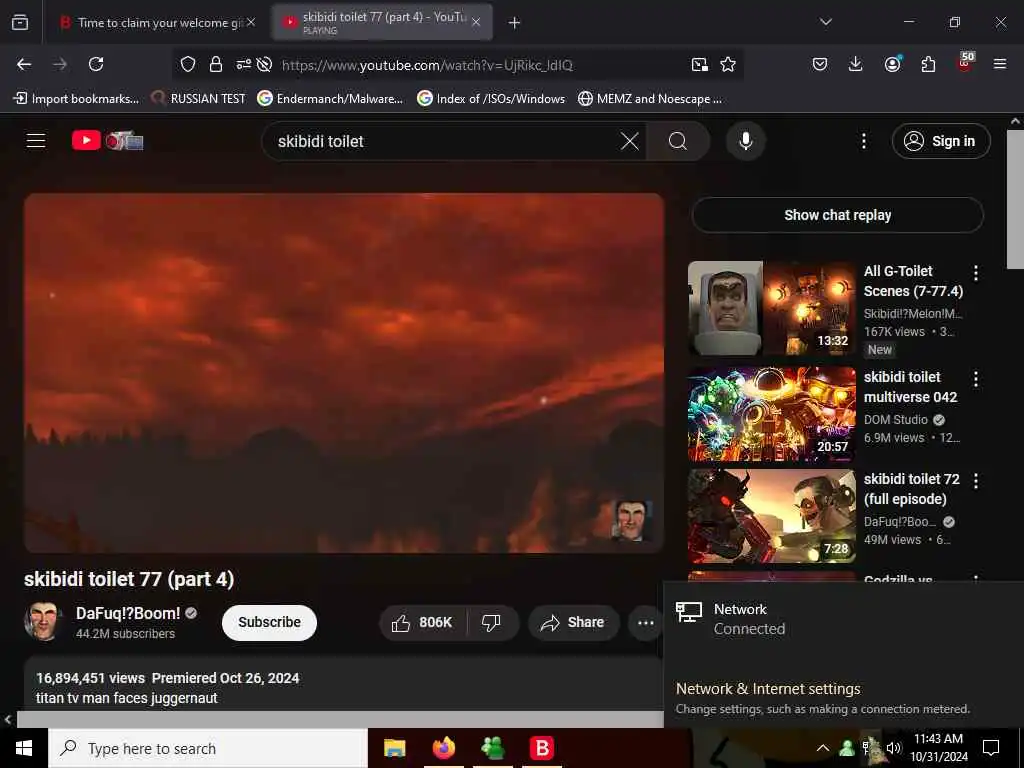Open ad blocker extension showing 50
Image resolution: width=1024 pixels, height=768 pixels.
965,62
